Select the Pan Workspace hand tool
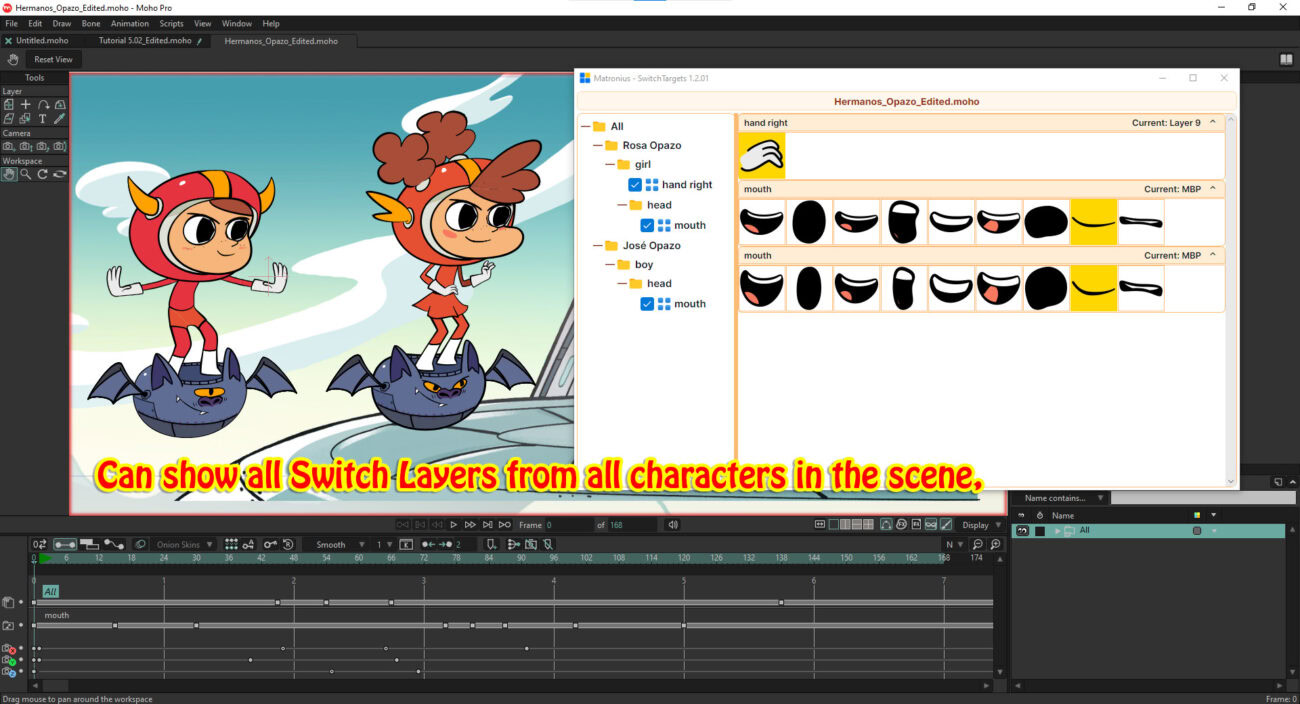Screen dimensions: 1300x704 point(9,174)
